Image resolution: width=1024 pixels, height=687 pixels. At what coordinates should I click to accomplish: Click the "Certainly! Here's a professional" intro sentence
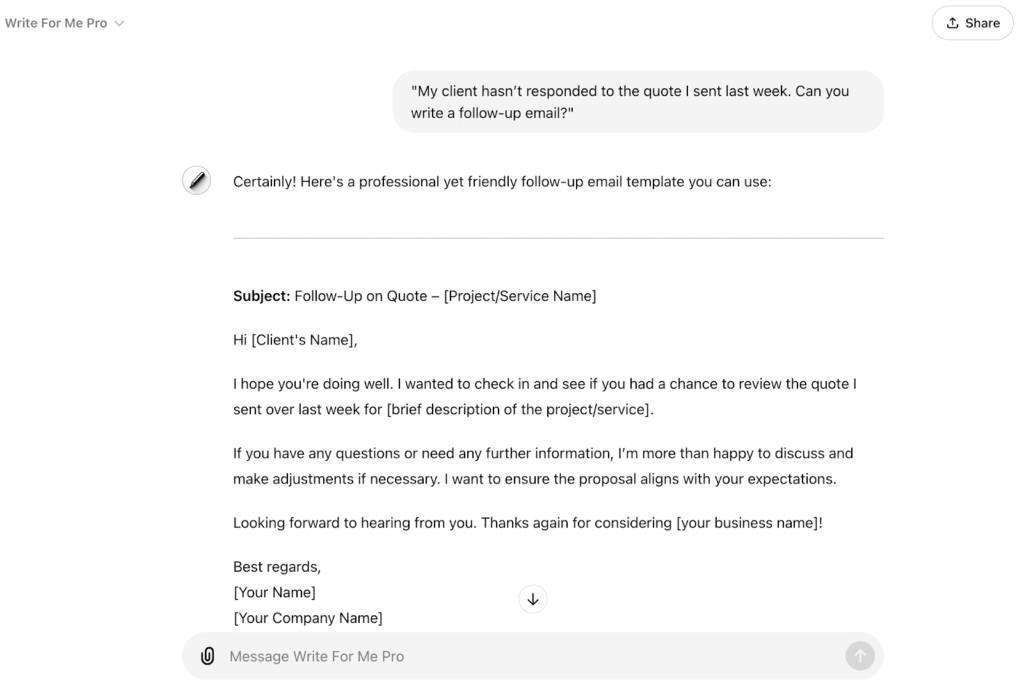[502, 182]
